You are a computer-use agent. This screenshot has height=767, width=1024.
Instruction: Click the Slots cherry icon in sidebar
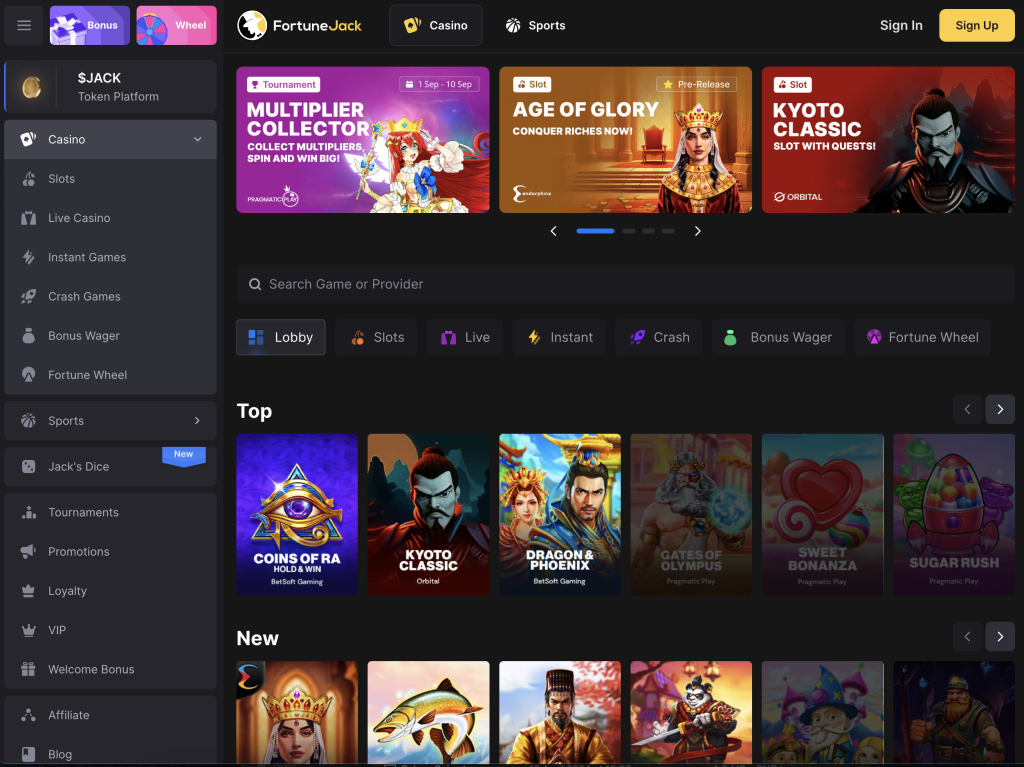[x=29, y=179]
